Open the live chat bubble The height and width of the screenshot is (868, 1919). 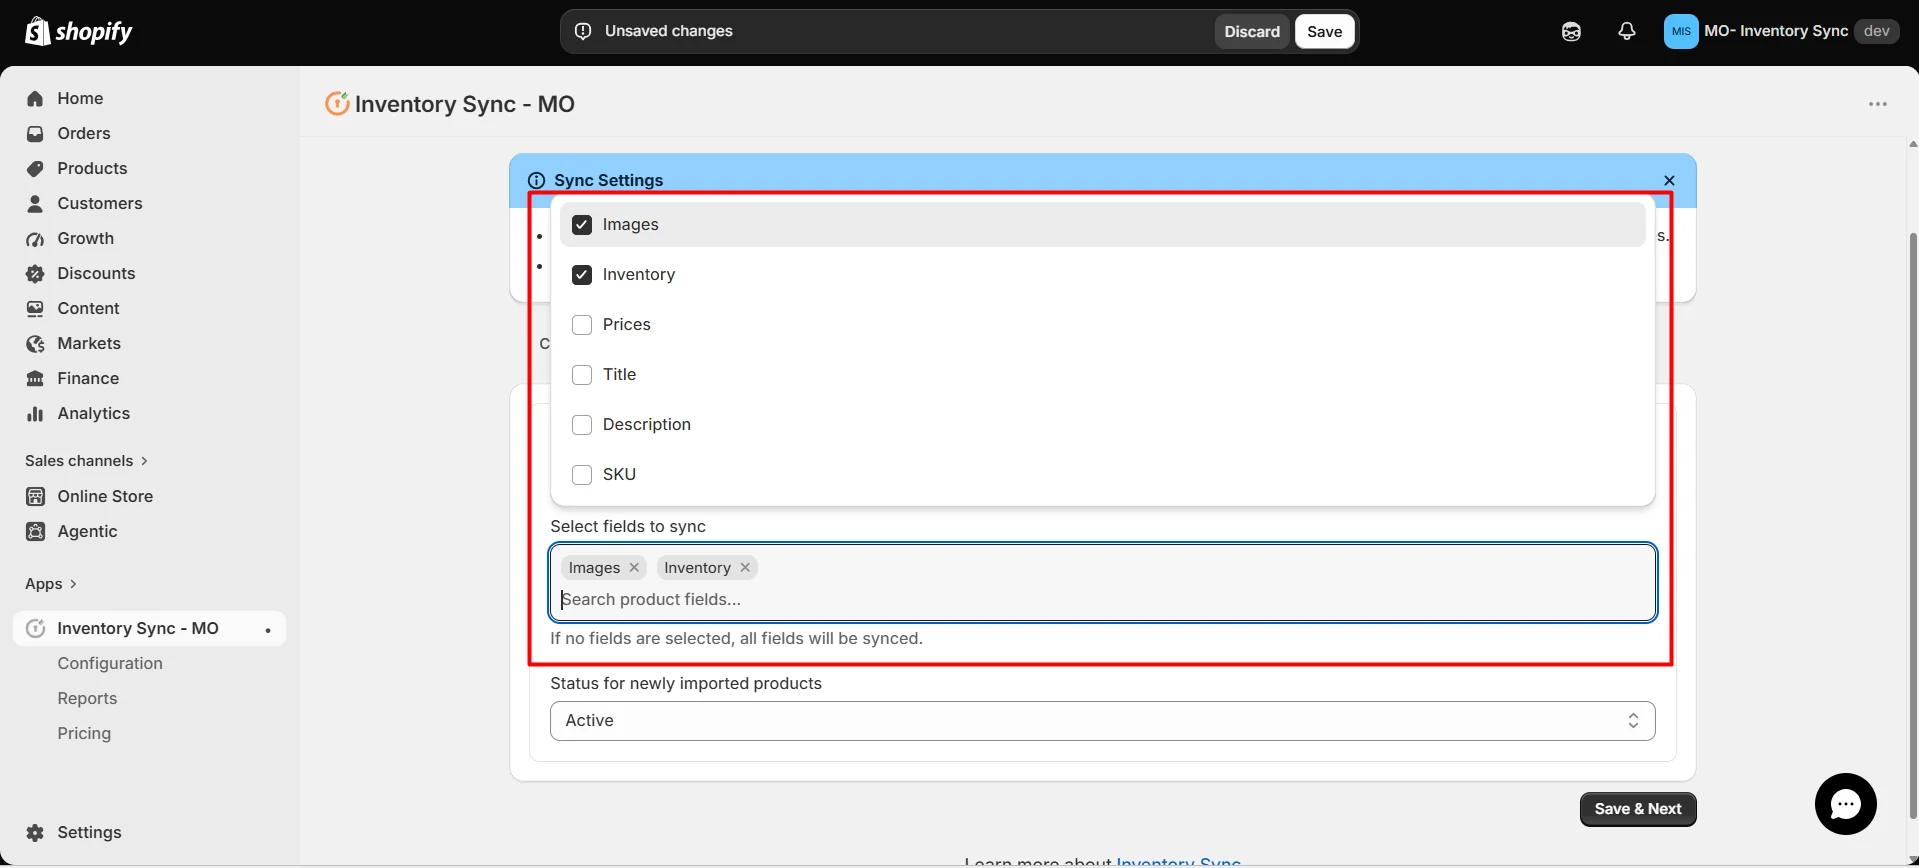(1845, 804)
